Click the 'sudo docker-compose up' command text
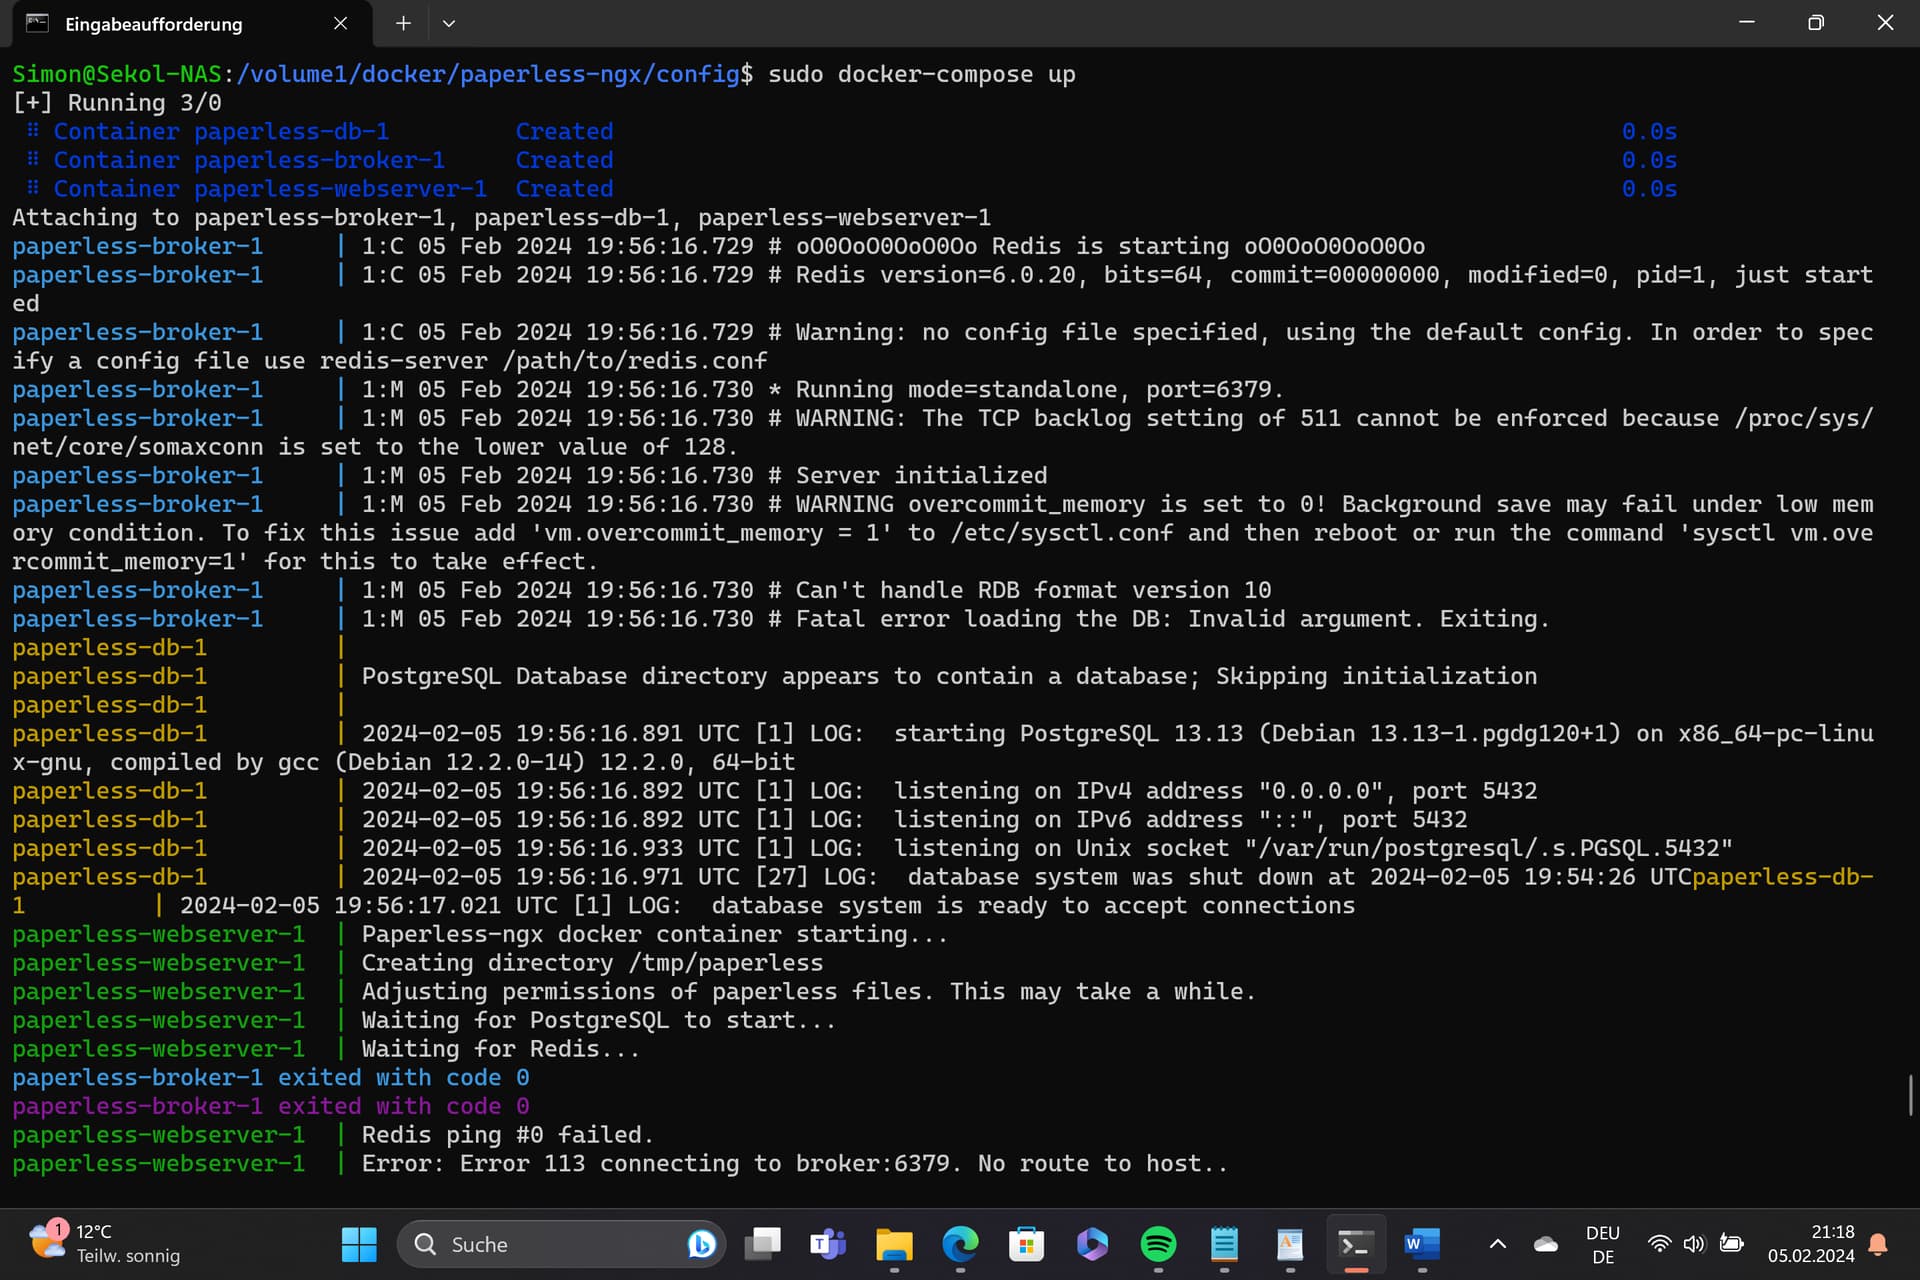The image size is (1920, 1280). 921,74
